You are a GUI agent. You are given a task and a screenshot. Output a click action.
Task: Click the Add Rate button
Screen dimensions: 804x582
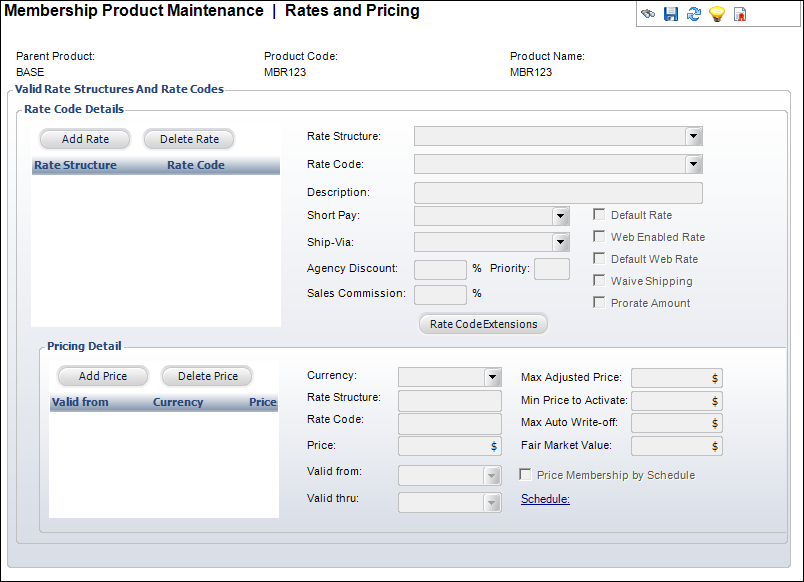tap(84, 139)
